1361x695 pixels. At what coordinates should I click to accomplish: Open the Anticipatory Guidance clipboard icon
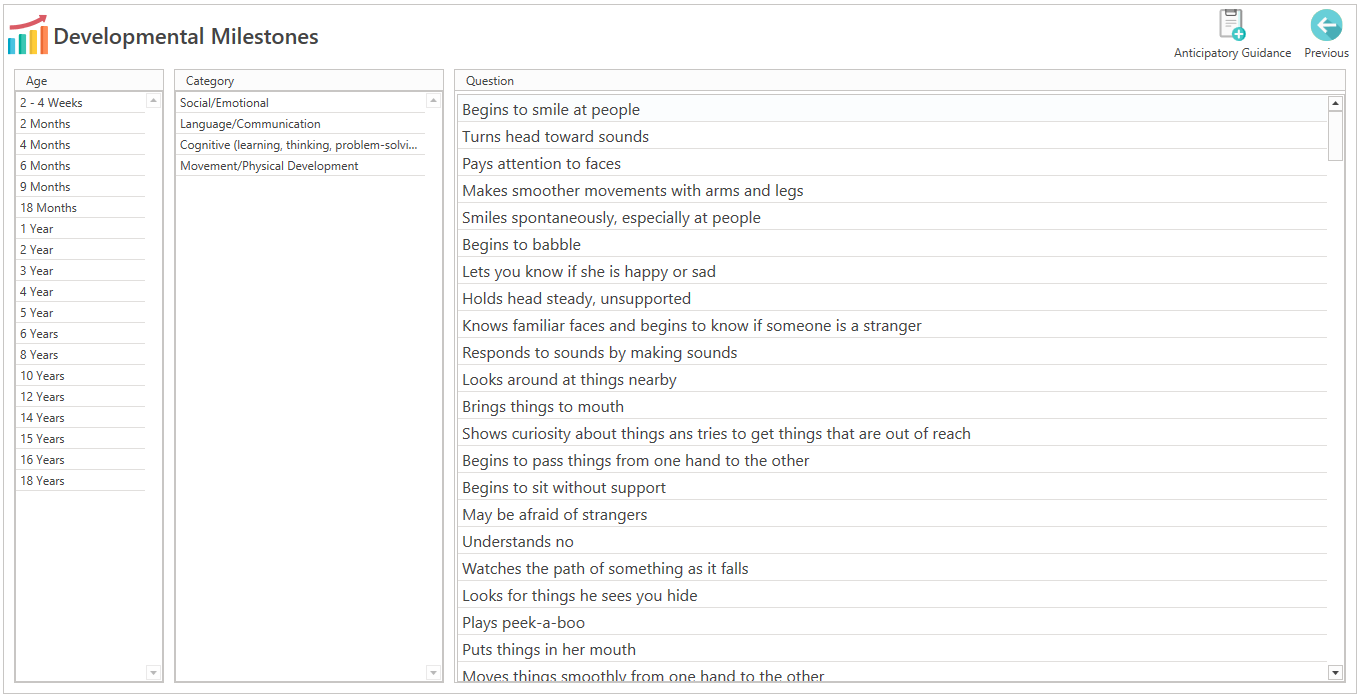point(1232,25)
